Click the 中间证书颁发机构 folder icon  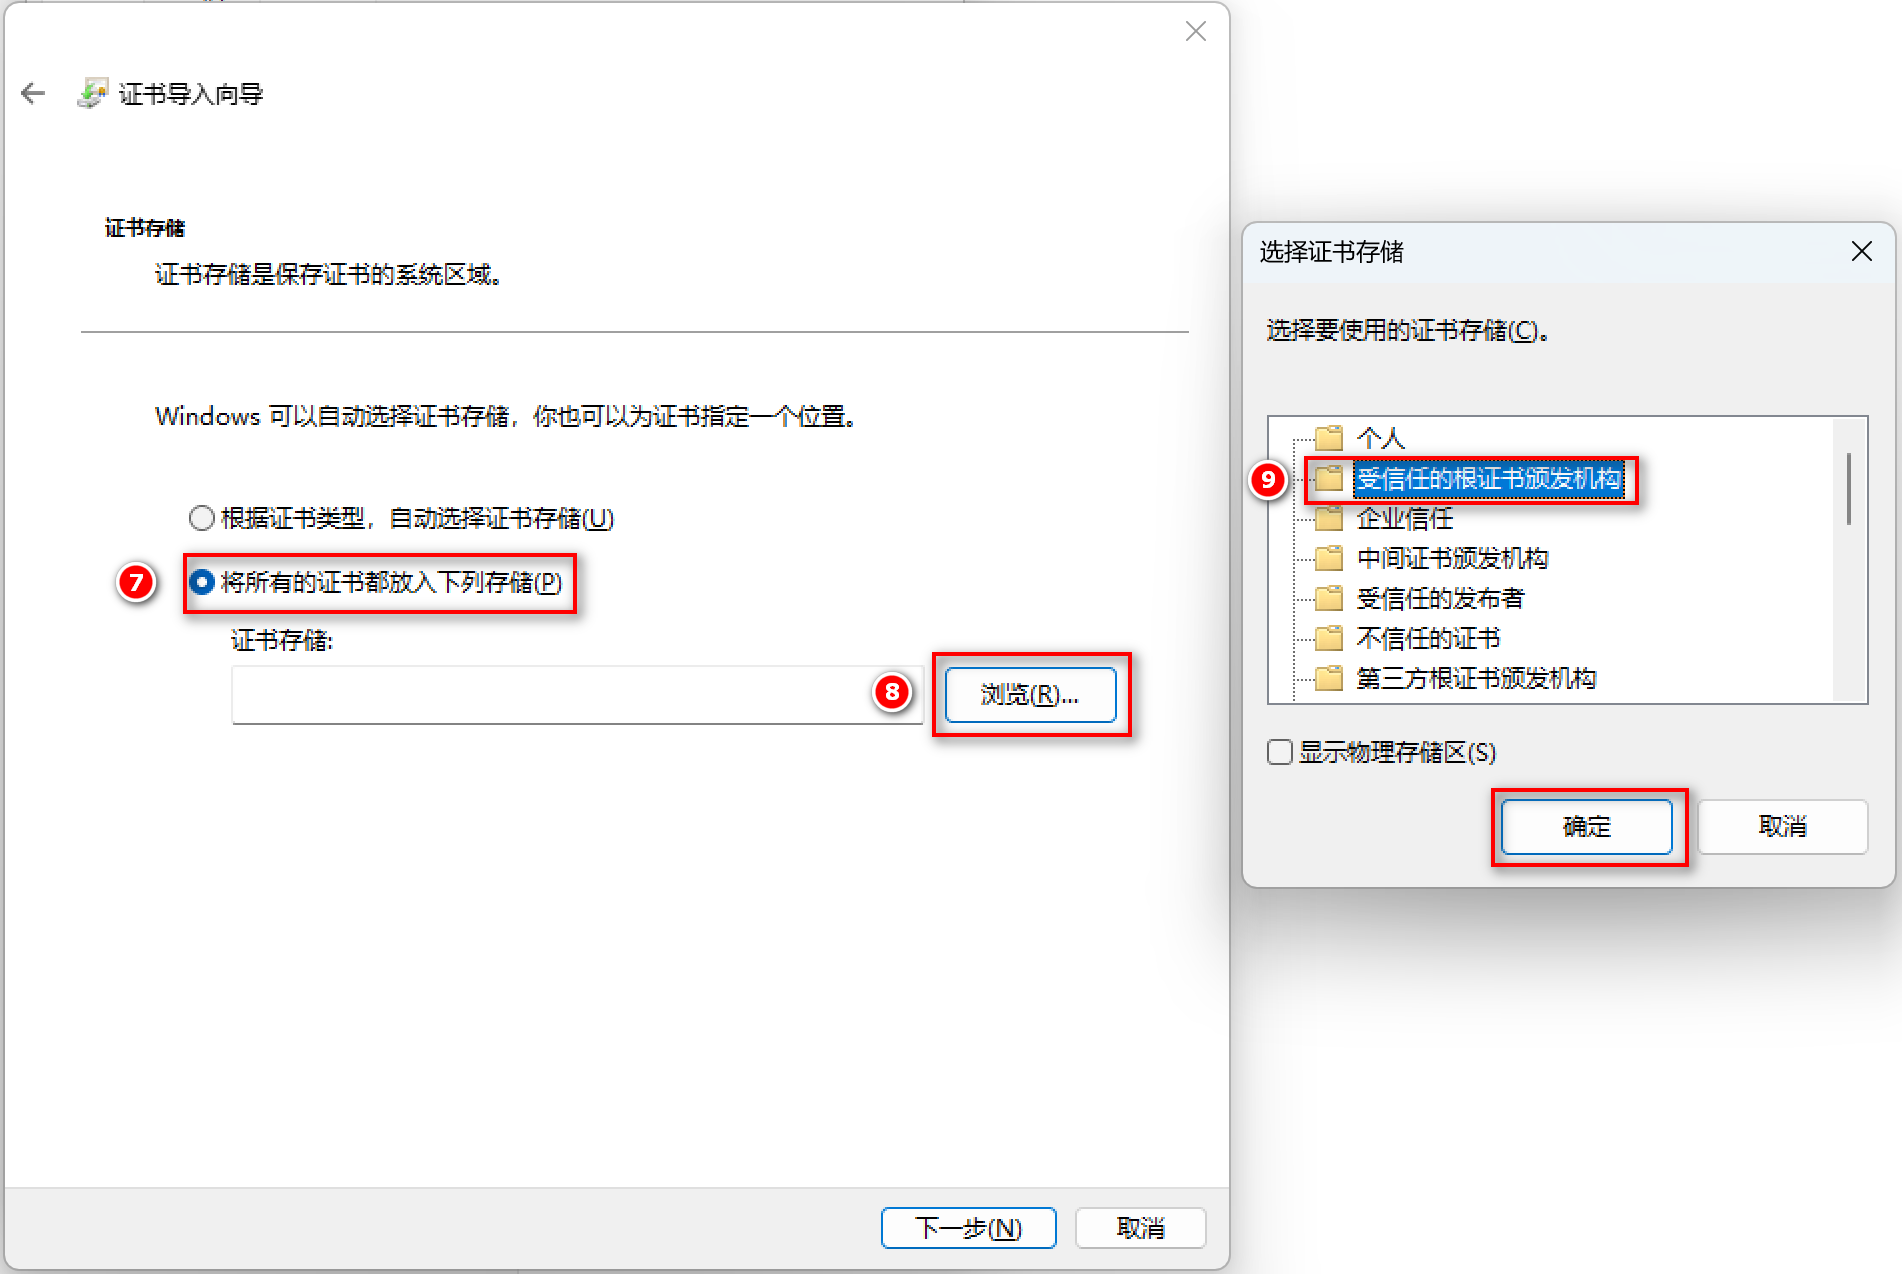click(1329, 558)
